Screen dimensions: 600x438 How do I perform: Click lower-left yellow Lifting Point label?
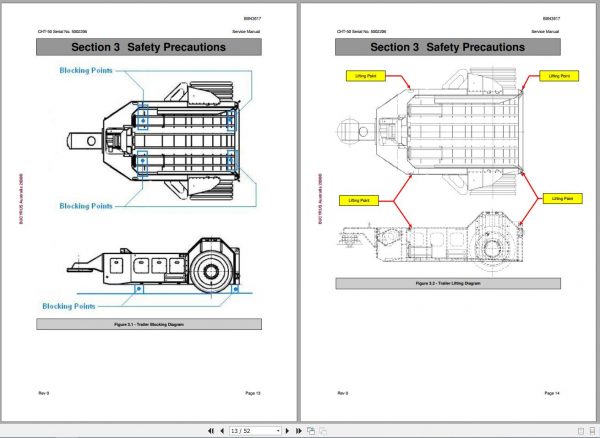tap(359, 200)
